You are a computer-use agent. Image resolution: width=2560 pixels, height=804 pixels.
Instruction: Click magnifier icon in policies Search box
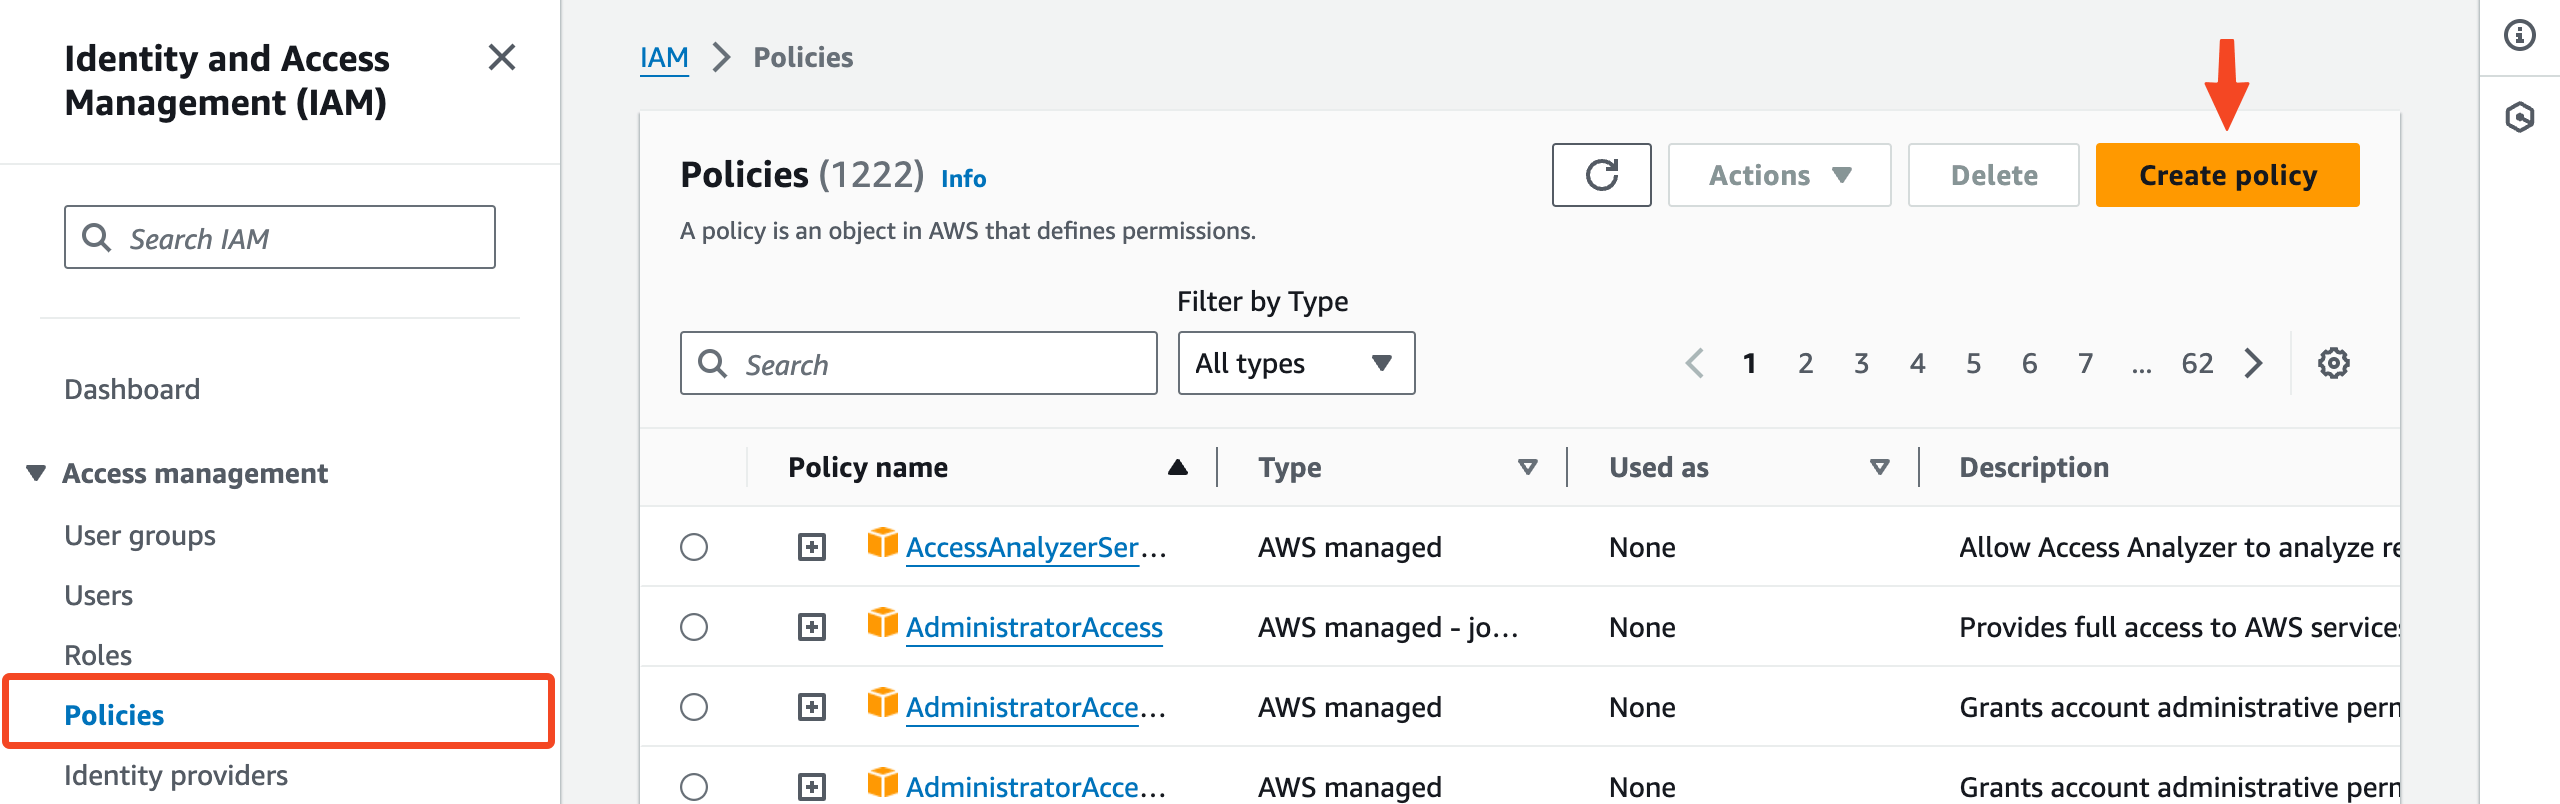712,363
